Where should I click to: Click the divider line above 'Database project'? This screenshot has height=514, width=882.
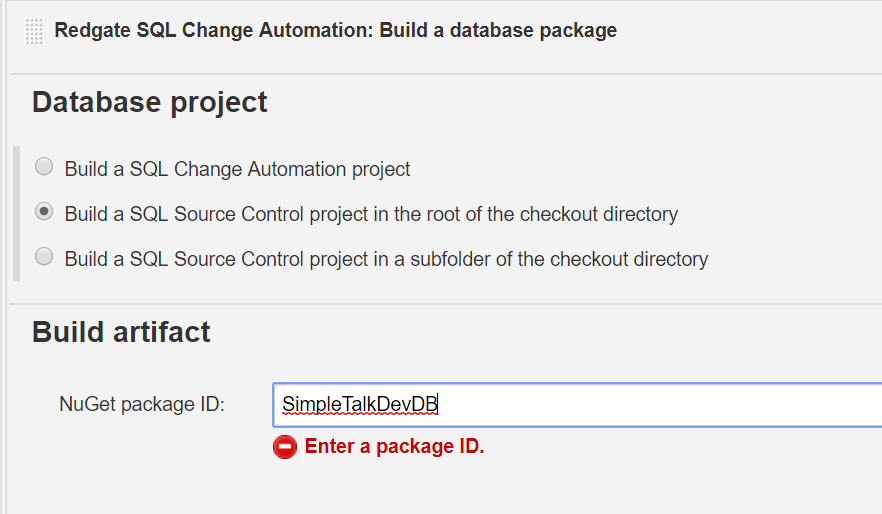click(446, 74)
